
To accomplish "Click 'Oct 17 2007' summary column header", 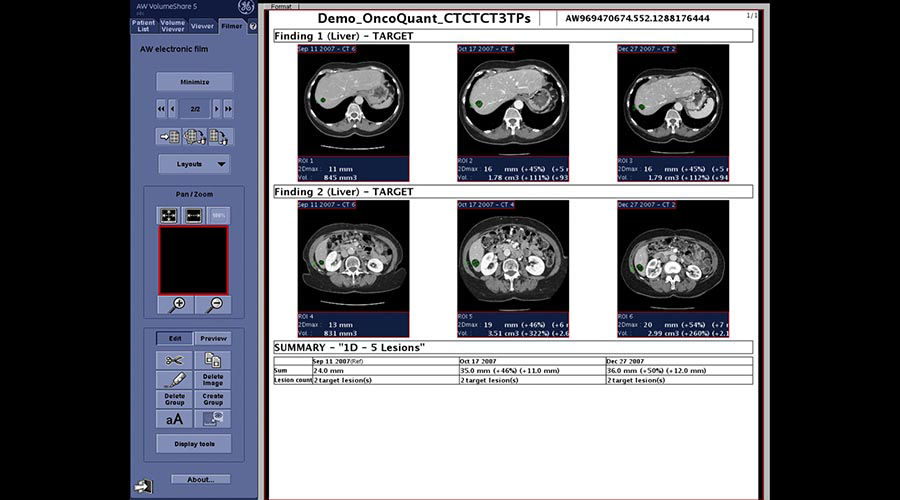I will pos(532,361).
